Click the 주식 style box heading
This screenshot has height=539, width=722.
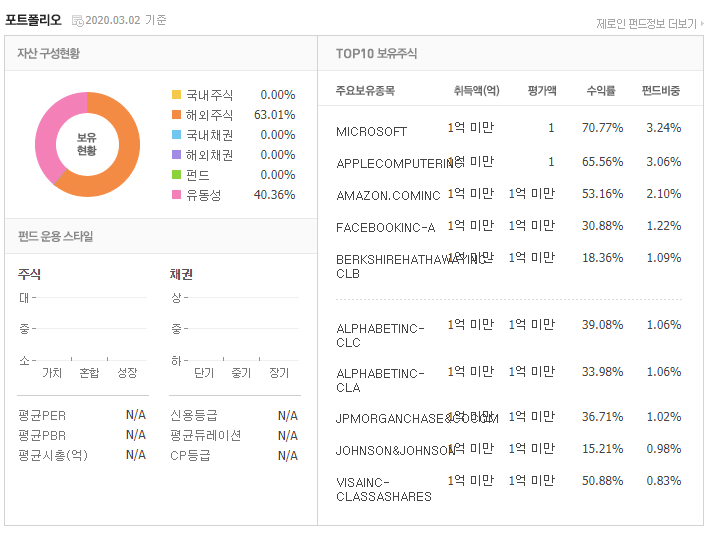[x=29, y=274]
